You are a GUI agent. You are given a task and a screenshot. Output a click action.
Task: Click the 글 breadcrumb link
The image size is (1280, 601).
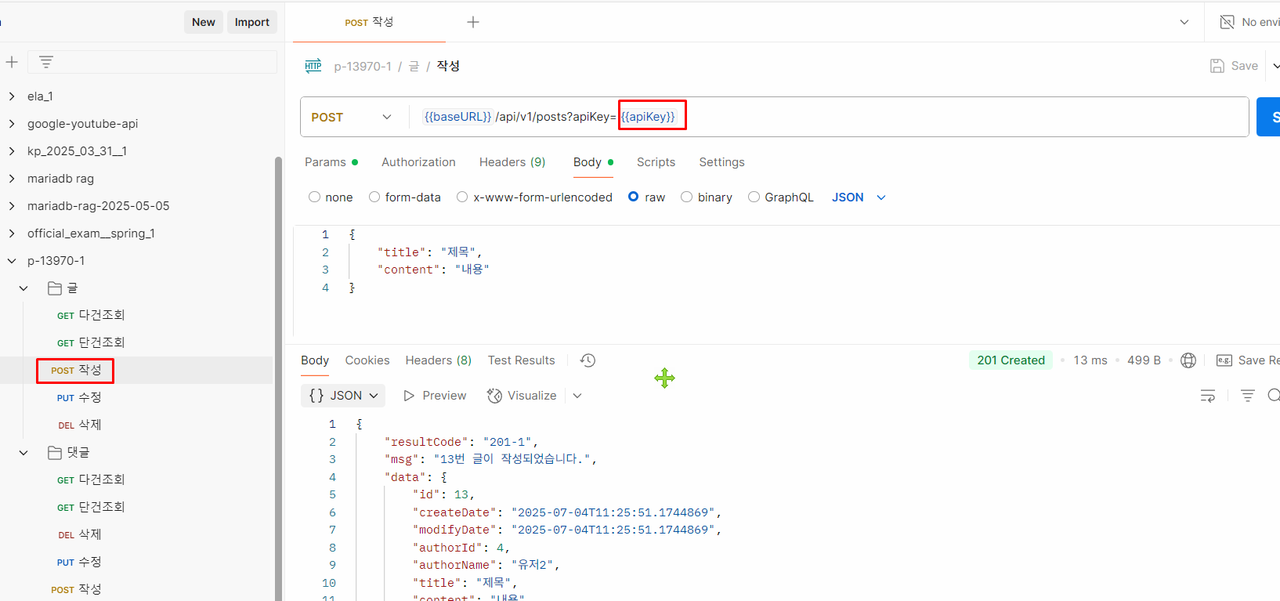pos(414,66)
